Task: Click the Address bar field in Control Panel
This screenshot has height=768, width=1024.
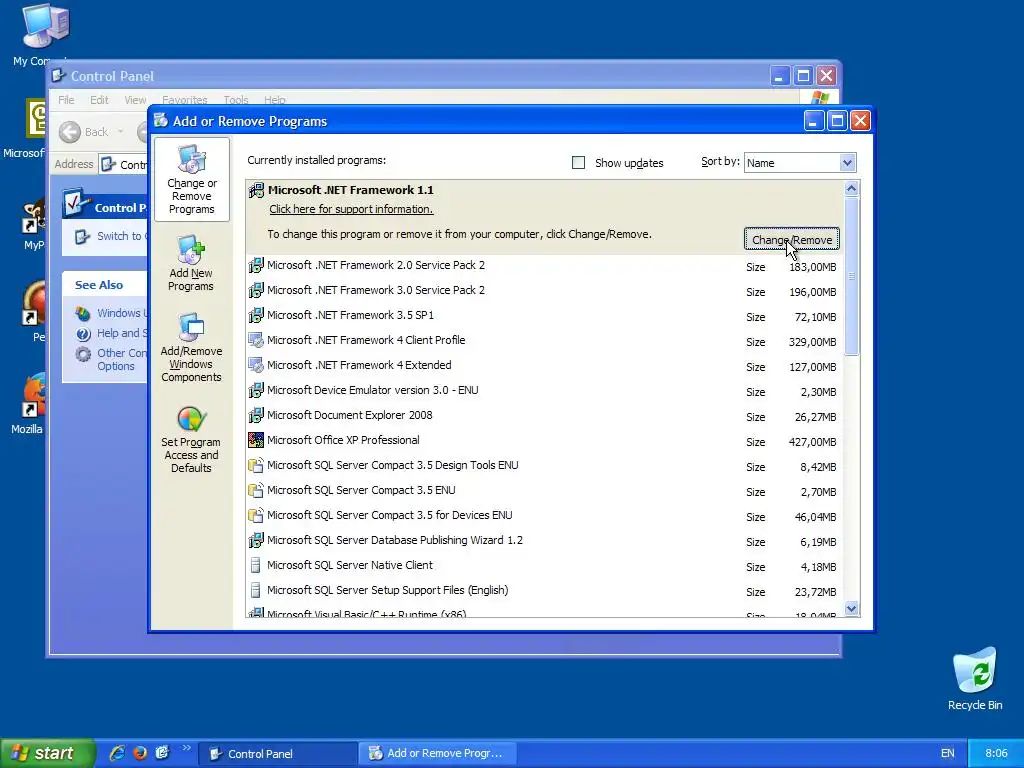Action: tap(124, 165)
